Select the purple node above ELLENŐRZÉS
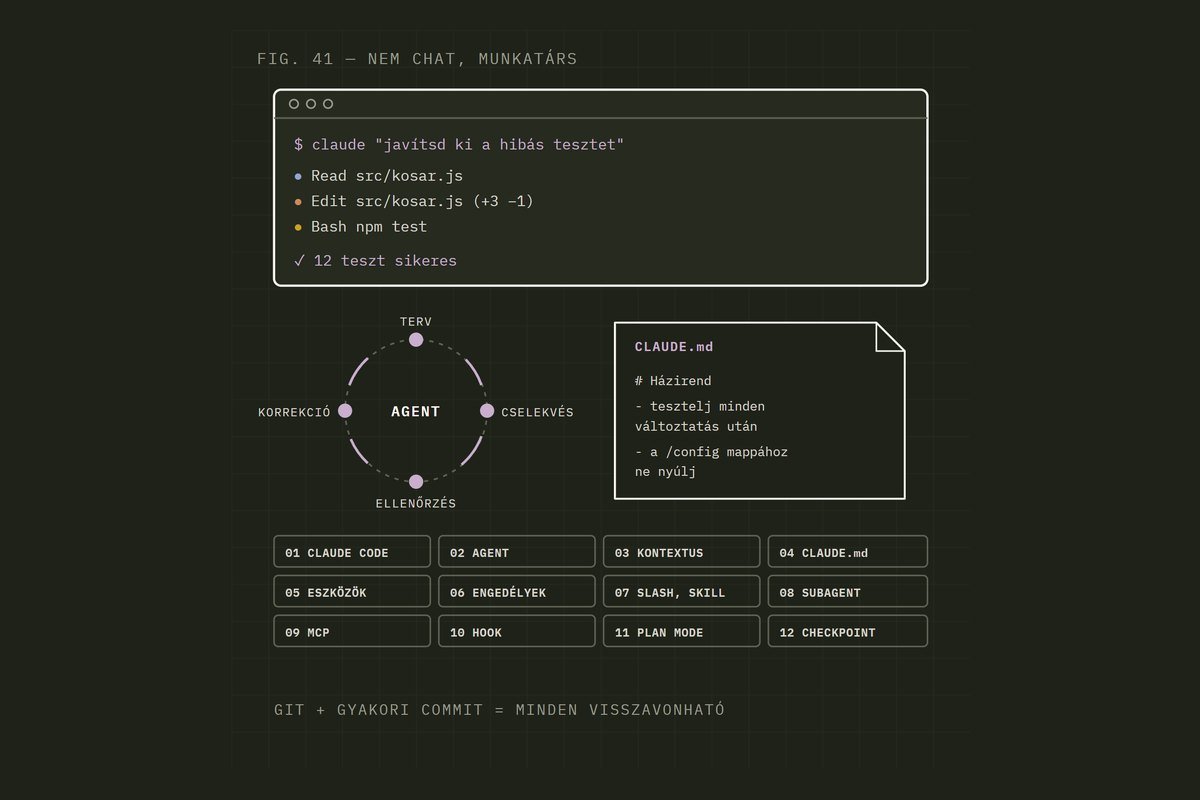 (416, 482)
